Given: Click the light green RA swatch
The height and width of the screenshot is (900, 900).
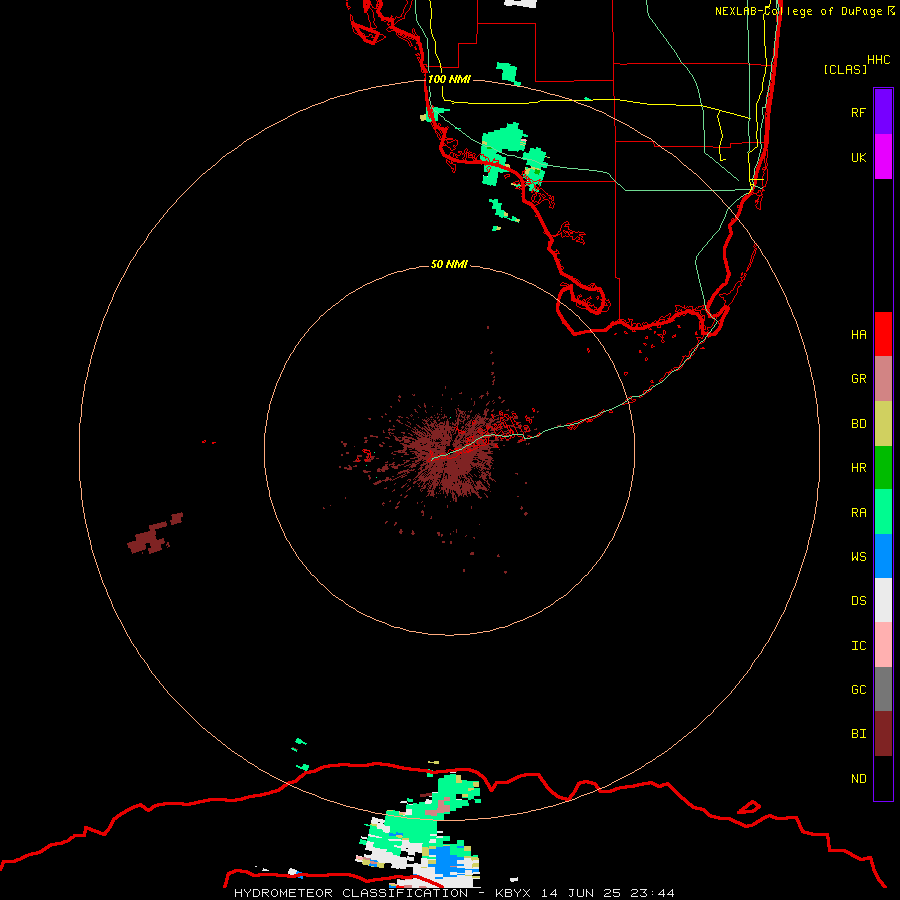Looking at the screenshot, I should 883,512.
